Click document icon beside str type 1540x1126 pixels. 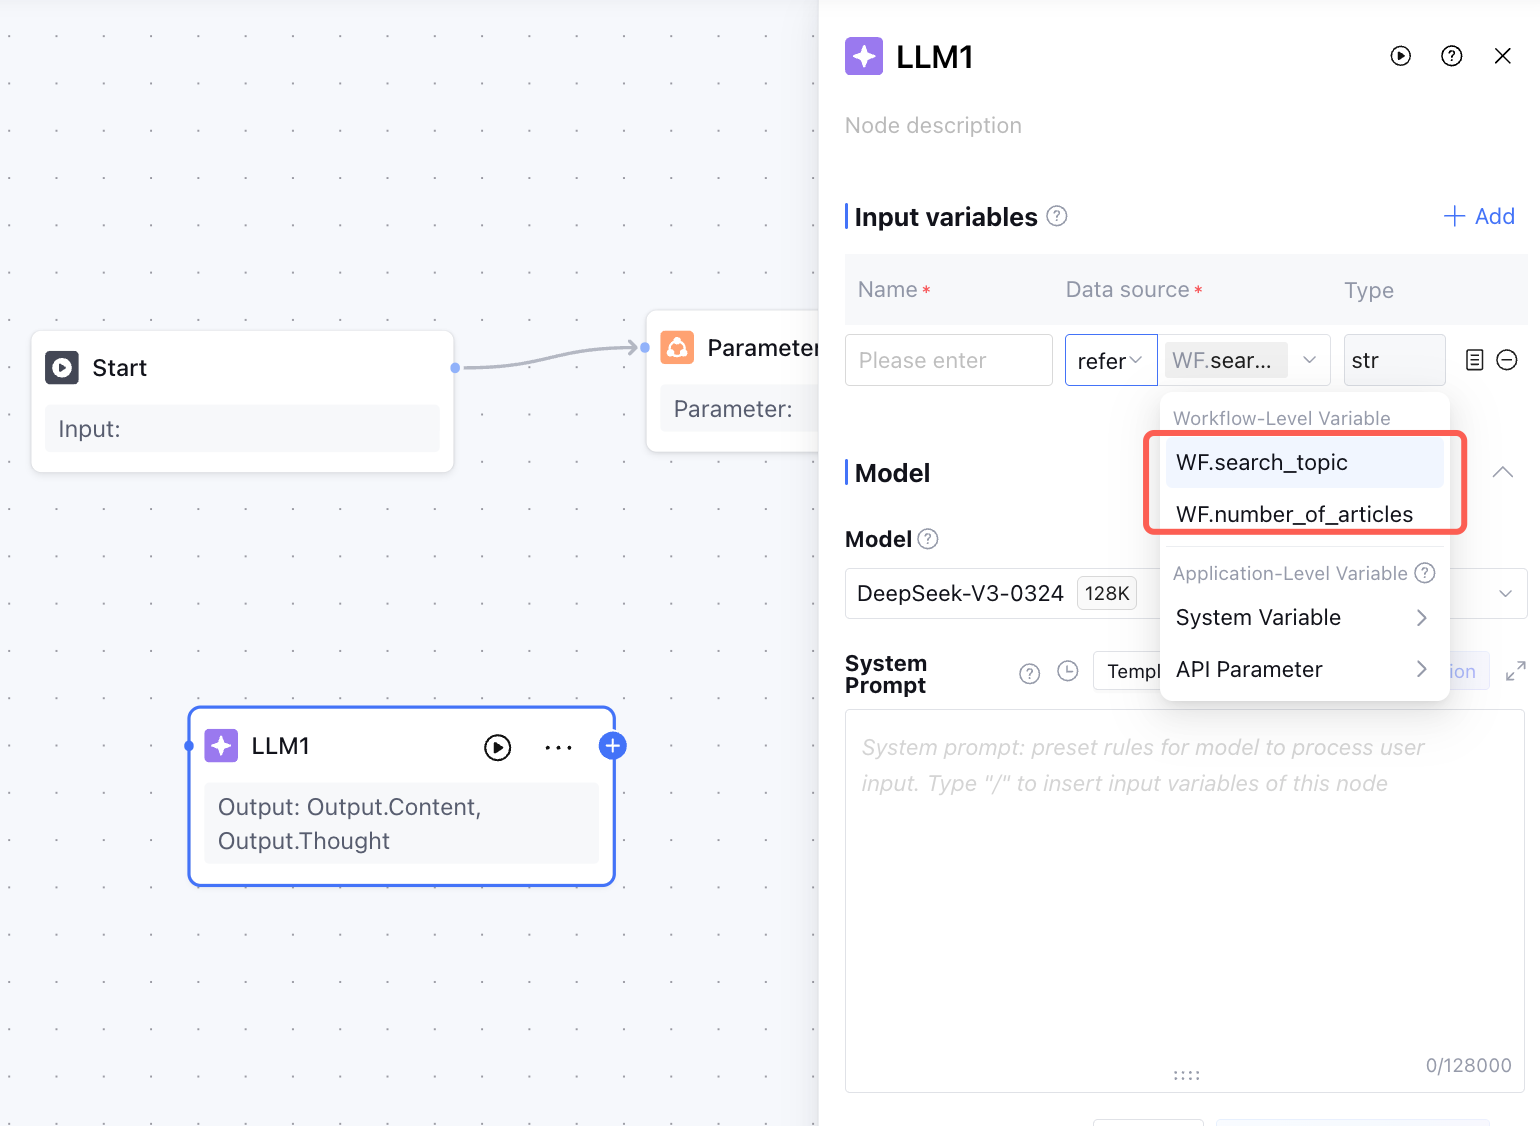click(x=1474, y=360)
